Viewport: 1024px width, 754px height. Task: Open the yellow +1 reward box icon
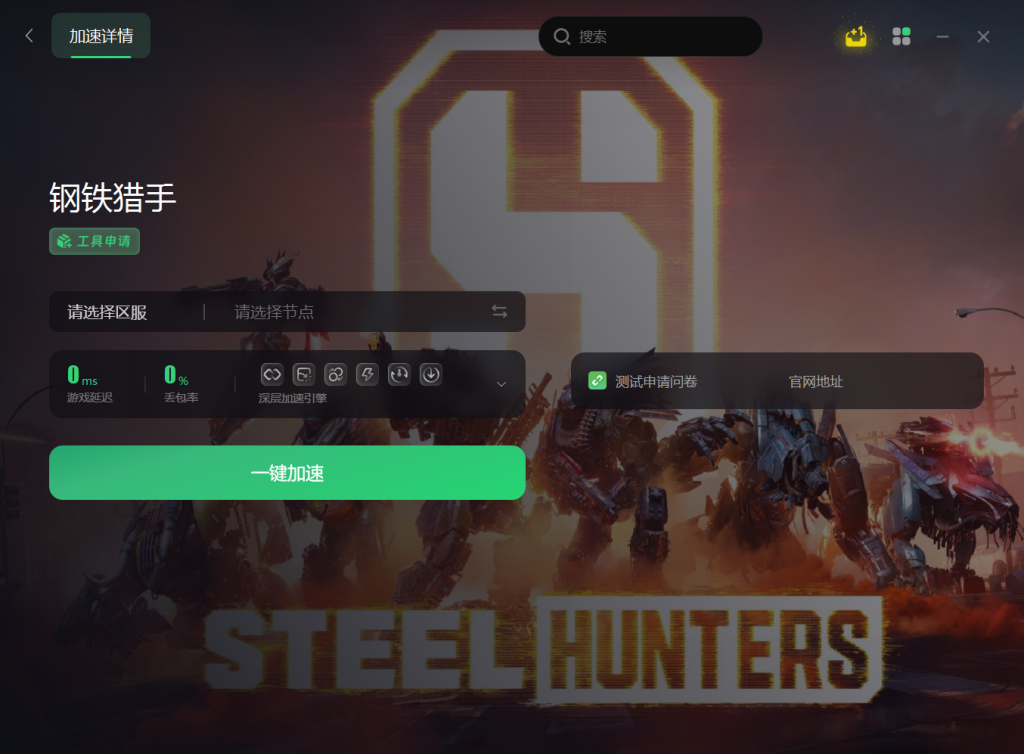coord(856,37)
